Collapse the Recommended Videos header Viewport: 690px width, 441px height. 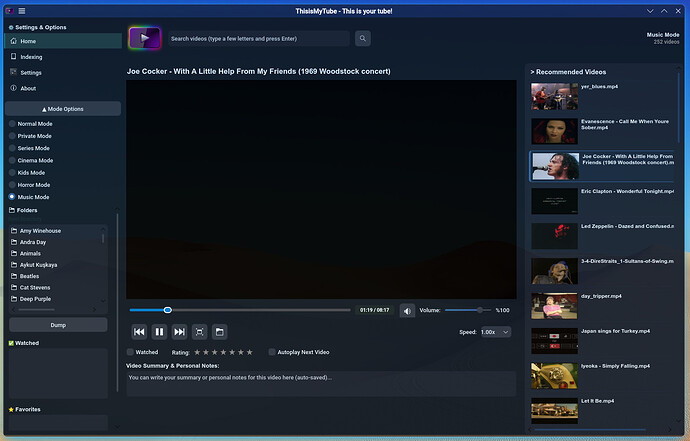568,72
